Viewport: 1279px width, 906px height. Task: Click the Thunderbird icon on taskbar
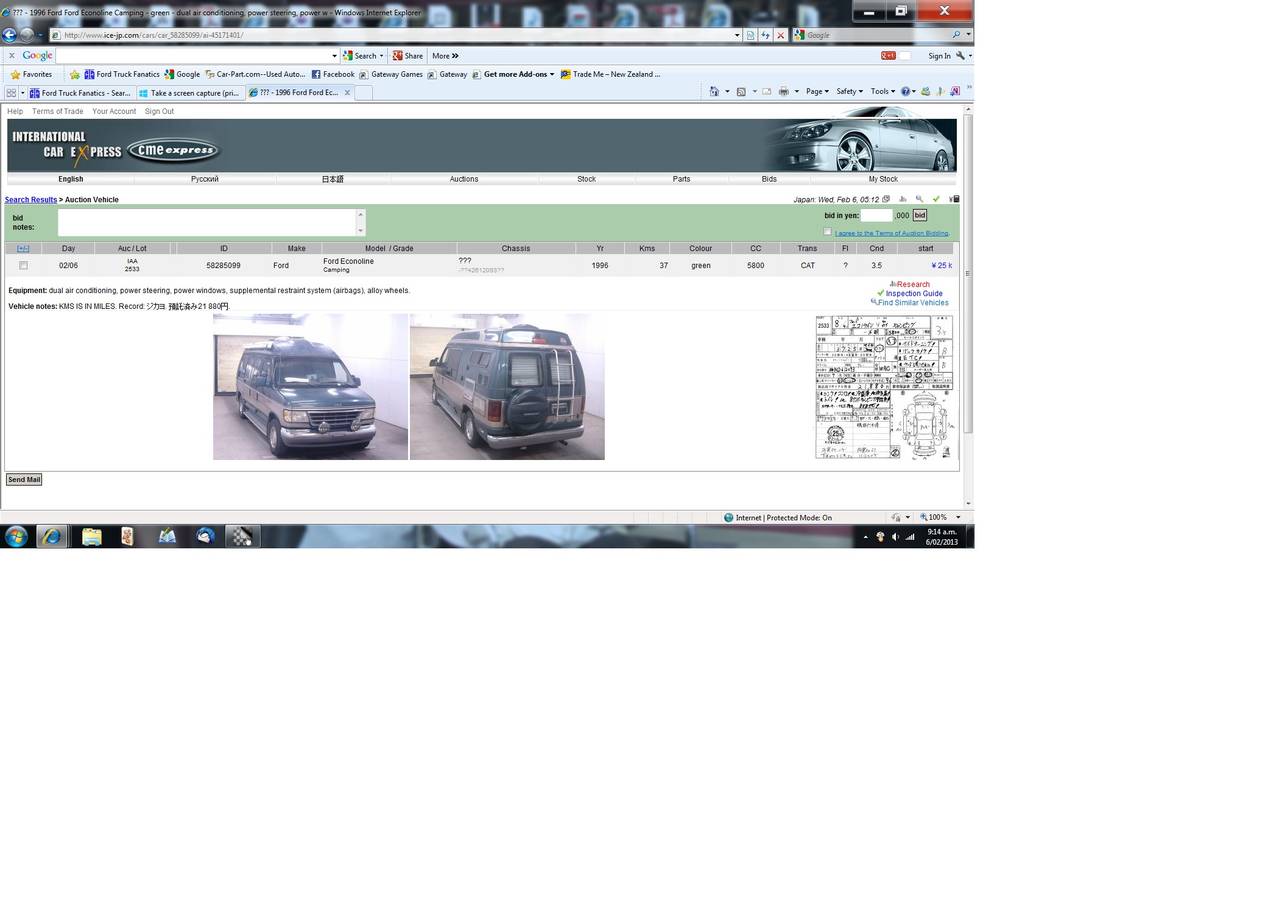pos(205,536)
